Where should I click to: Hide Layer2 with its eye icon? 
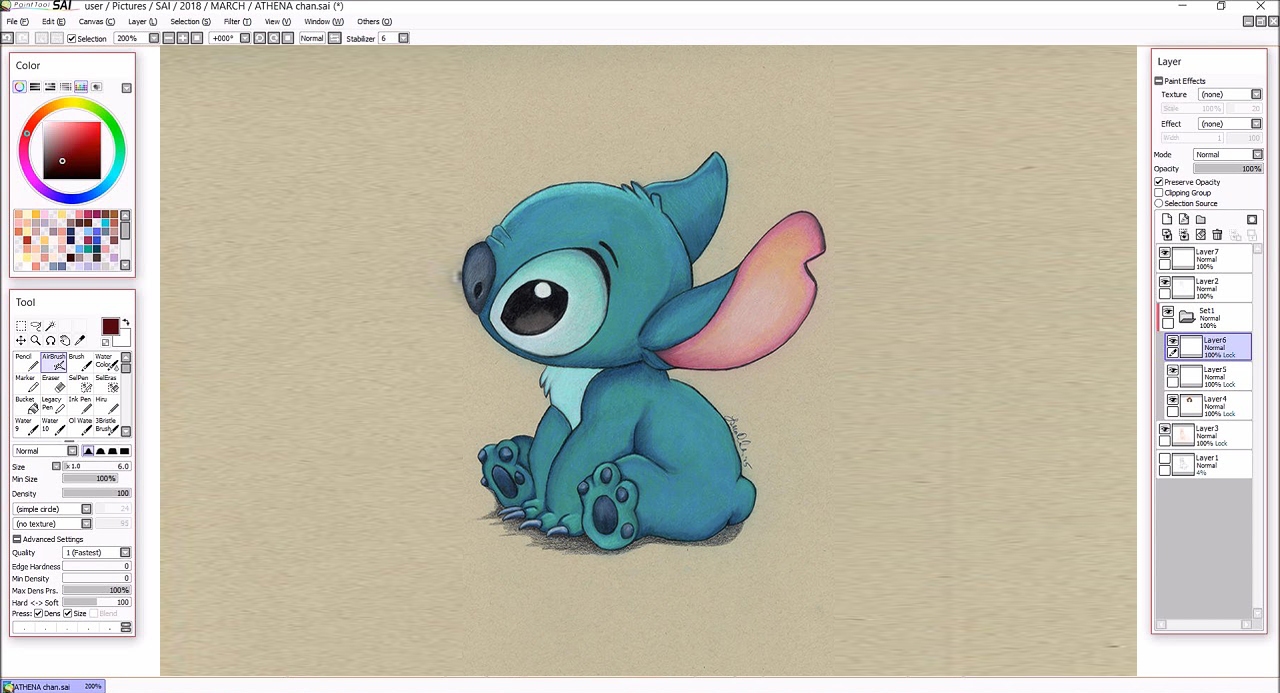[x=1165, y=284]
